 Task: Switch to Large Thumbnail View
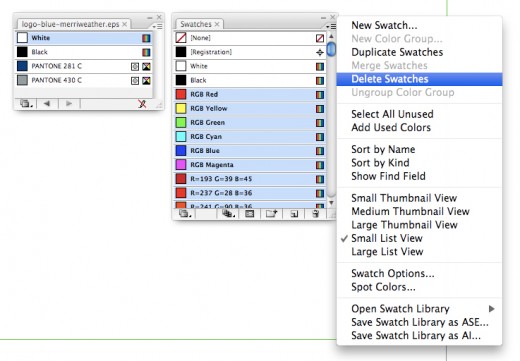[x=404, y=225]
